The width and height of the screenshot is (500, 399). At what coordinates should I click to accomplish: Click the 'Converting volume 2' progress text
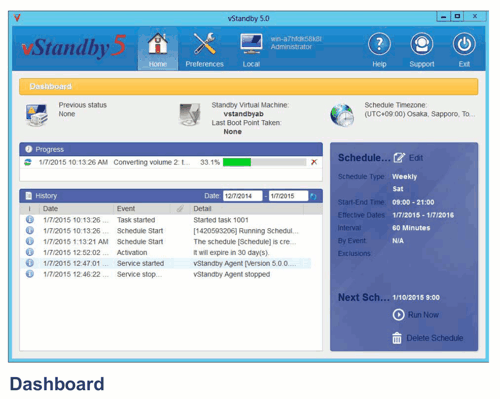(152, 162)
